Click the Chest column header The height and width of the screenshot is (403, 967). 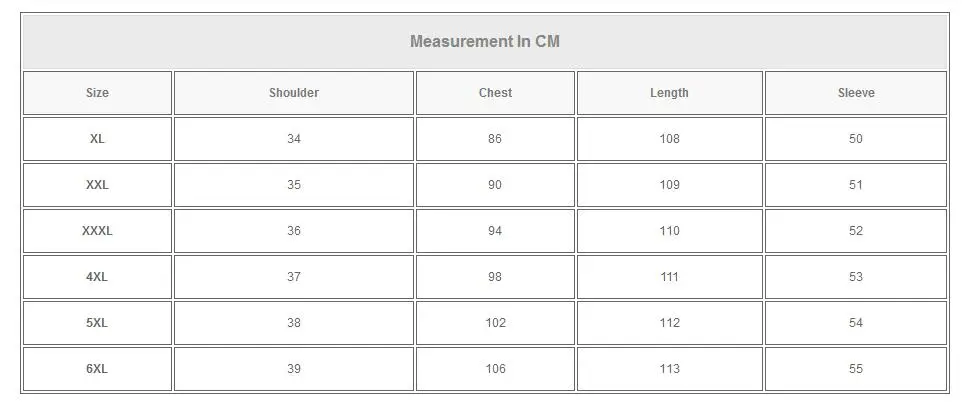495,93
